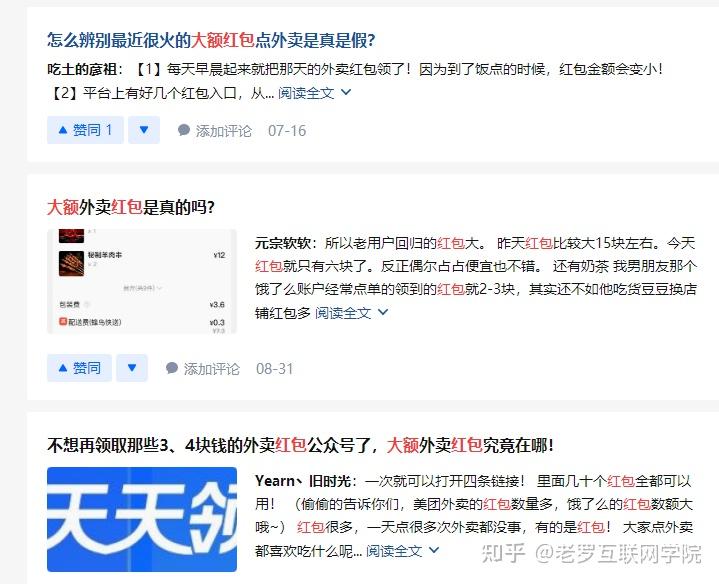Open question 大额外卖红包是真的吗

131,207
